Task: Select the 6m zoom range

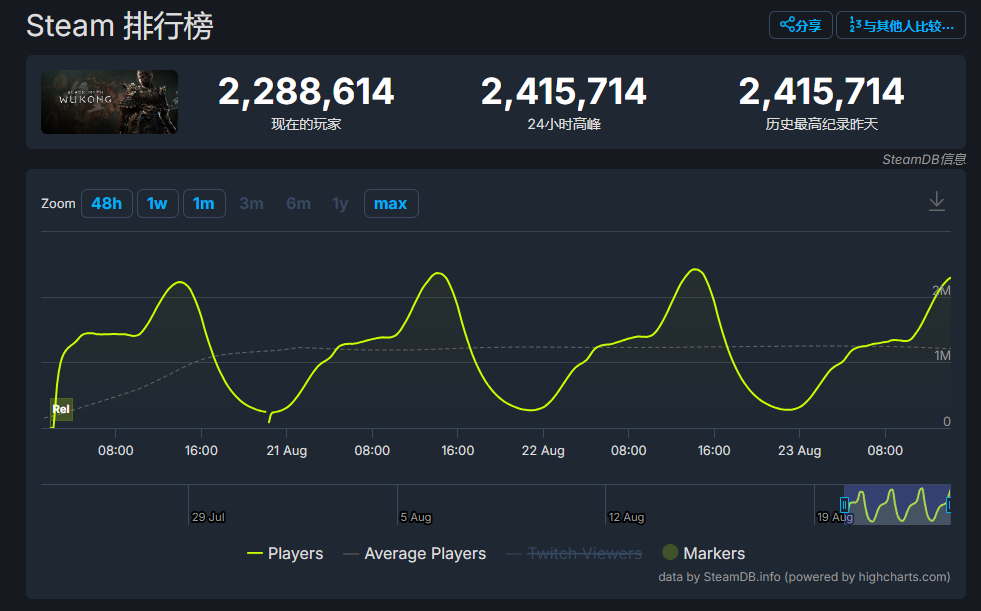Action: point(298,203)
